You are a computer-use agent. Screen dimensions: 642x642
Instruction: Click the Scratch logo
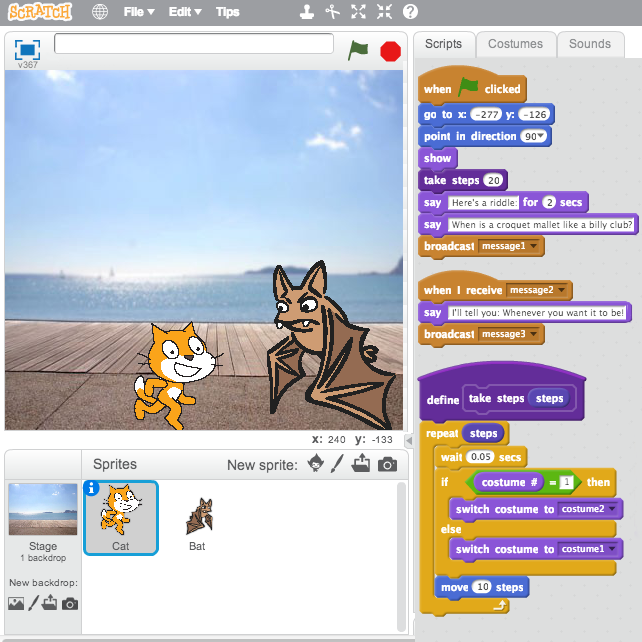tap(40, 12)
